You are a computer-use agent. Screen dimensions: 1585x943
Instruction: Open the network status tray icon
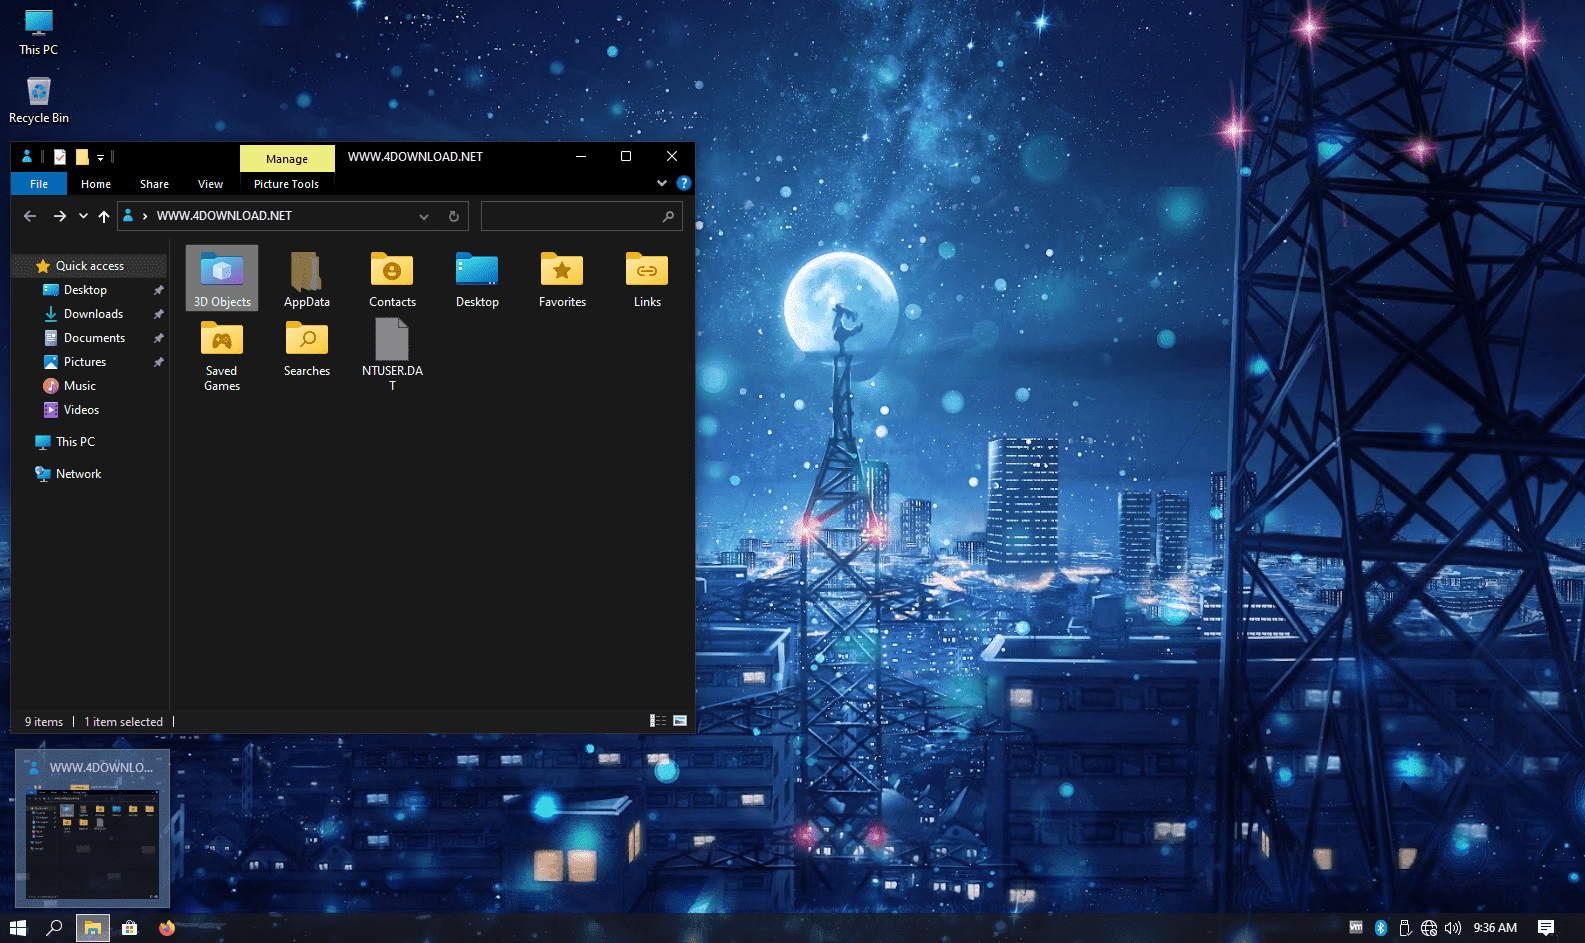pos(1429,928)
